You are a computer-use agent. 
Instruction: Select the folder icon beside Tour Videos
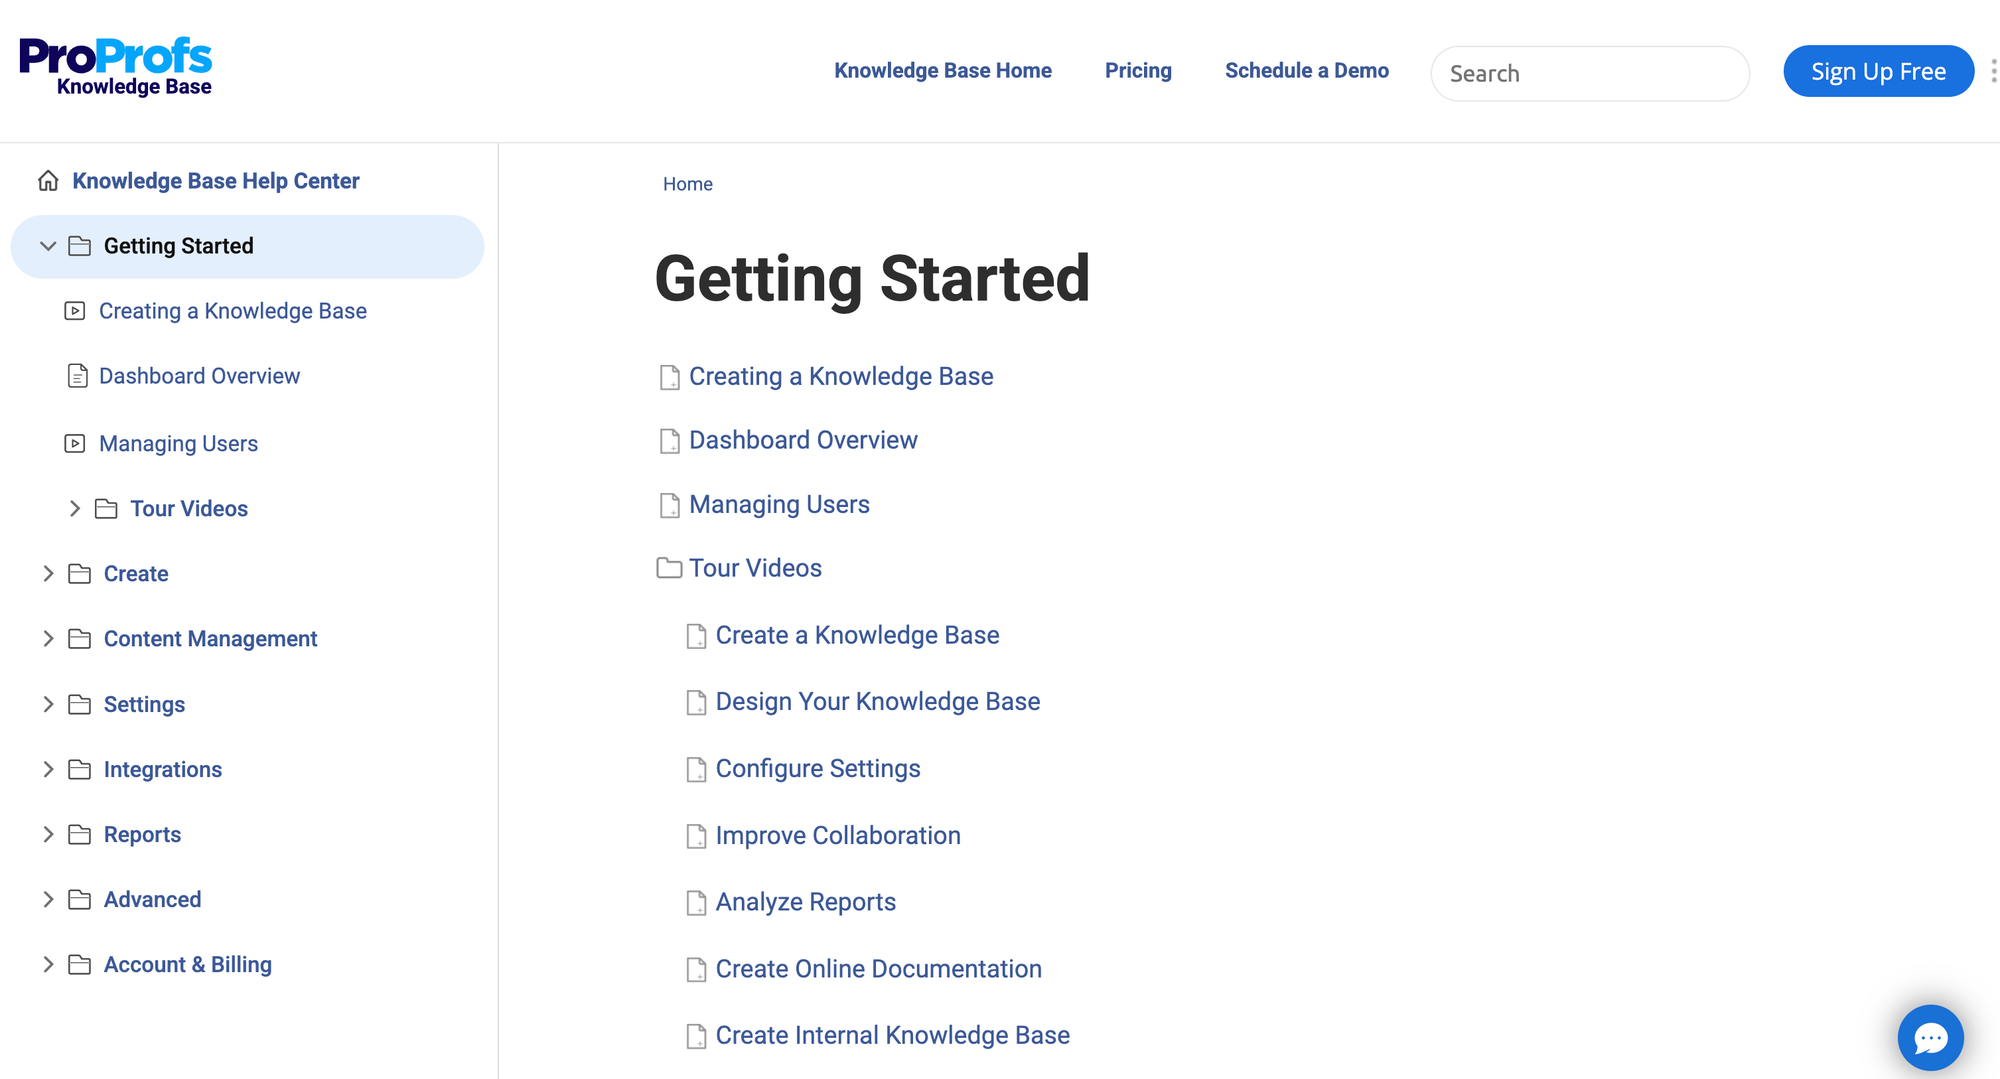[x=106, y=508]
